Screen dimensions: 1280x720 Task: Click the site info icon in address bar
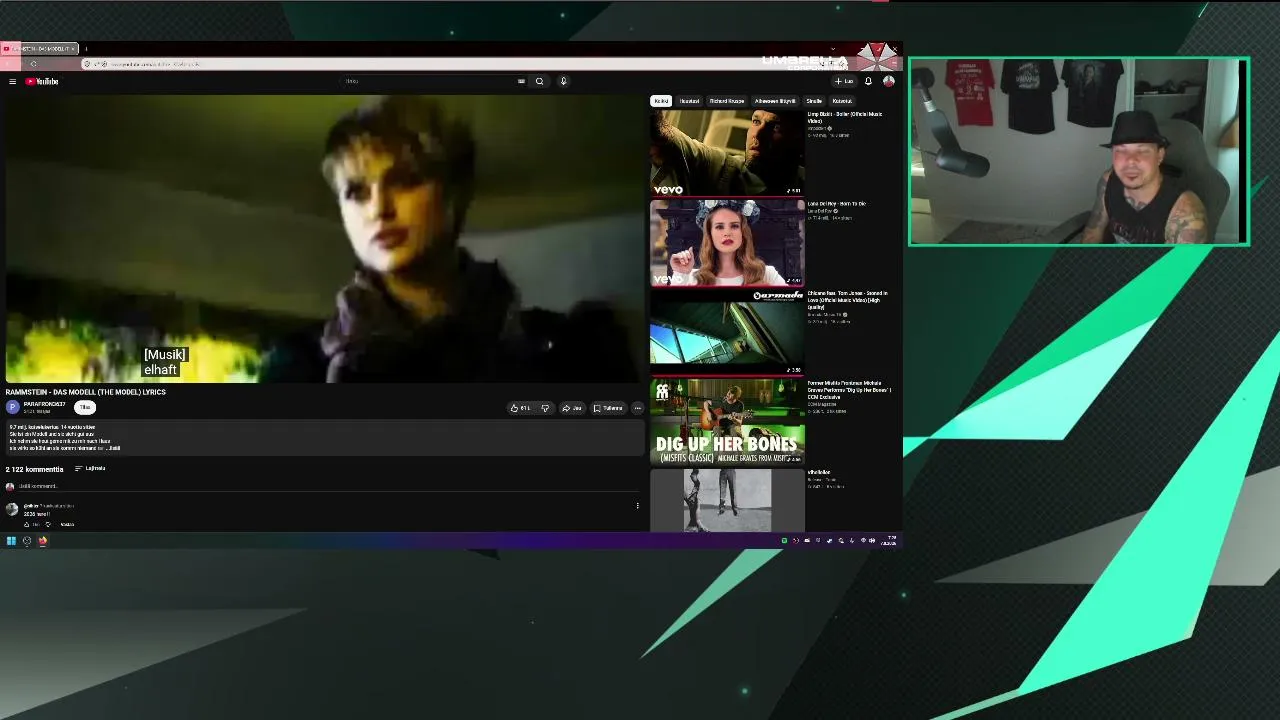(88, 64)
